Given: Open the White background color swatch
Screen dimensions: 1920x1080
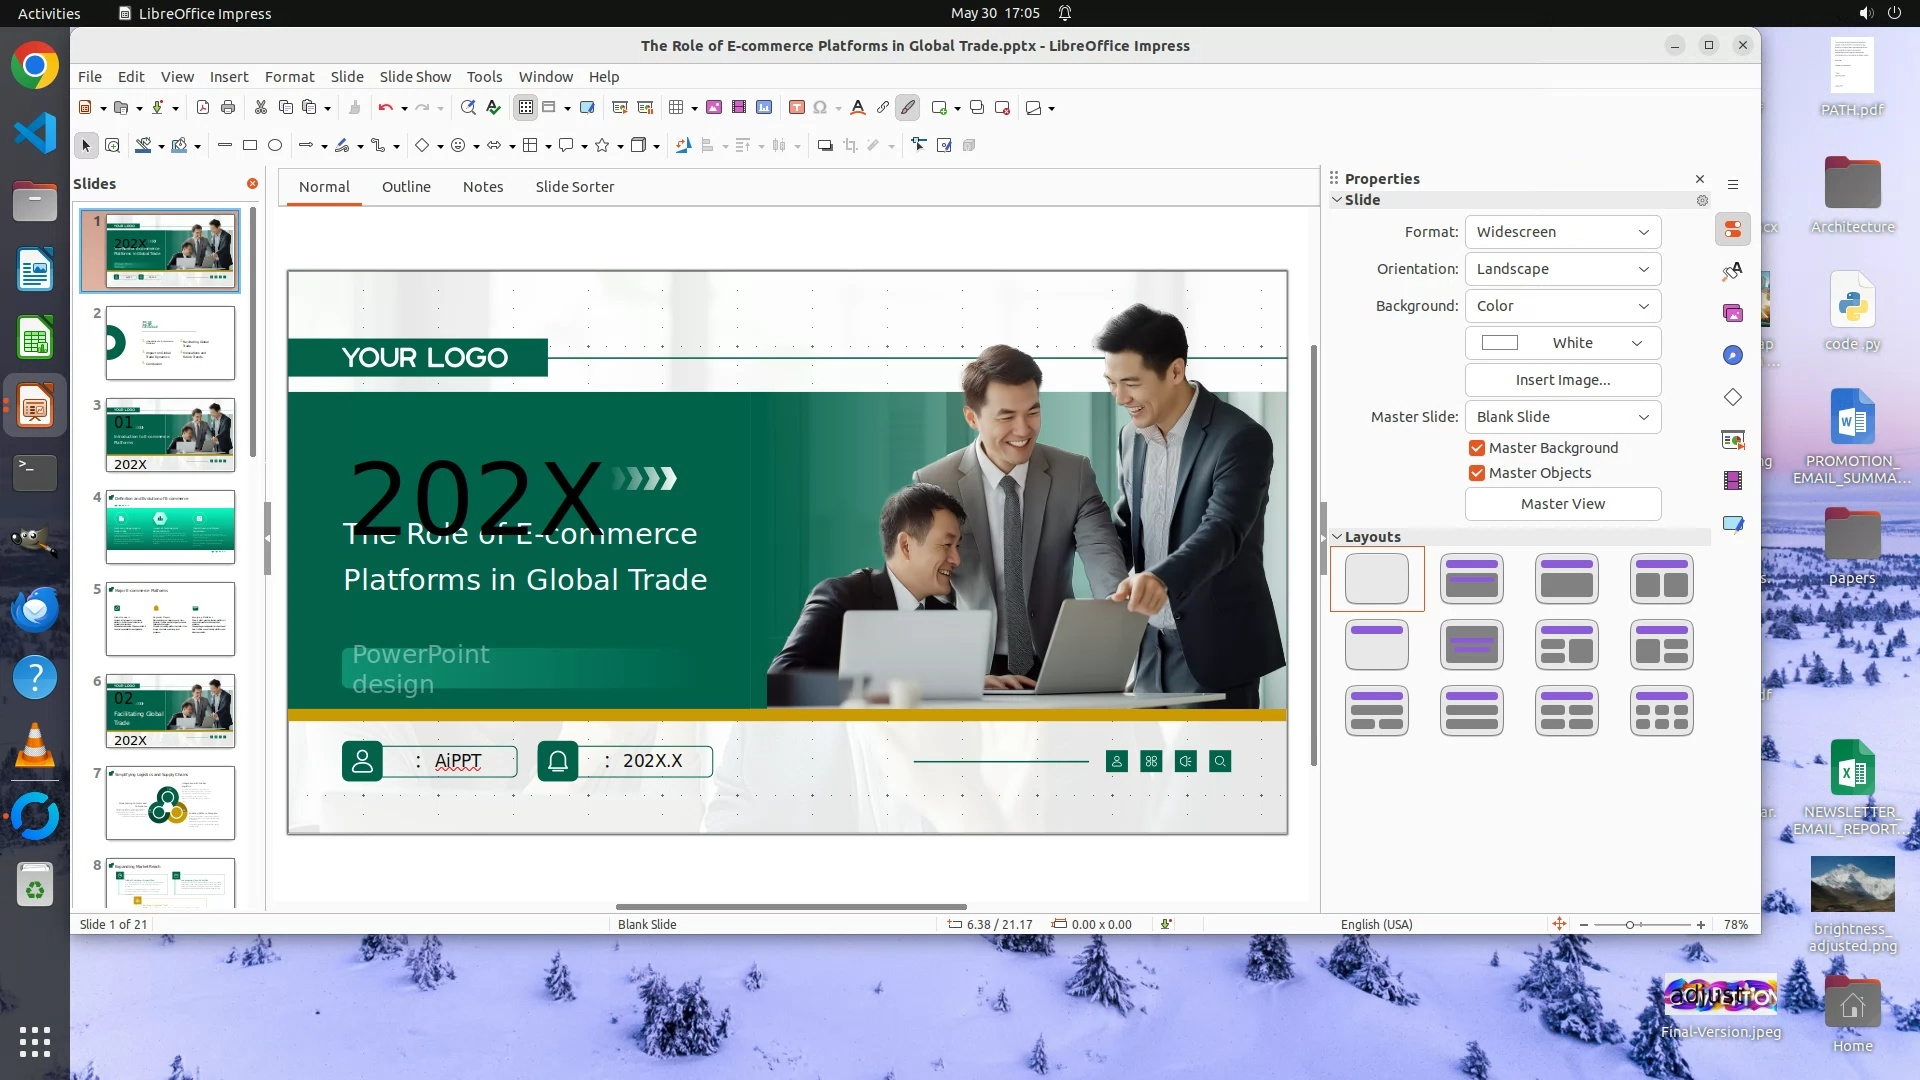Looking at the screenshot, I should [1562, 343].
